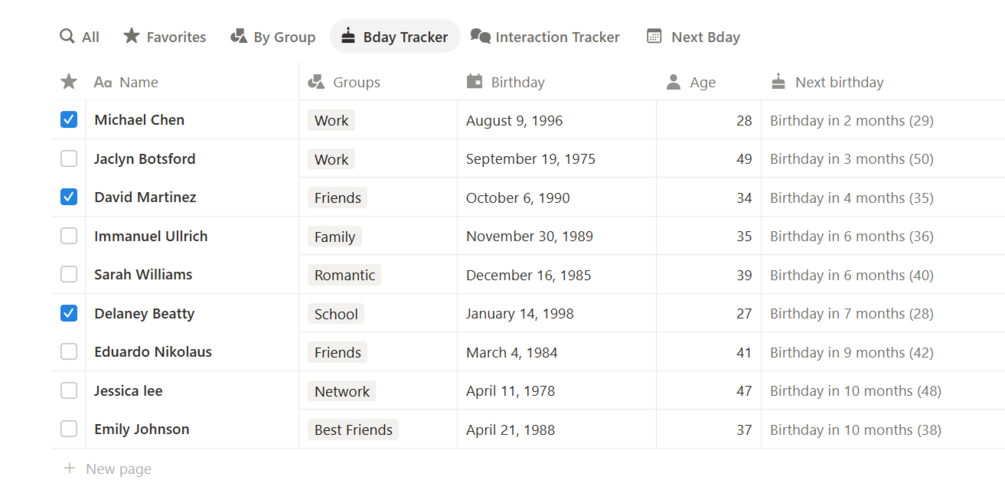
Task: Switch to the Bday Tracker tab
Action: 395,37
